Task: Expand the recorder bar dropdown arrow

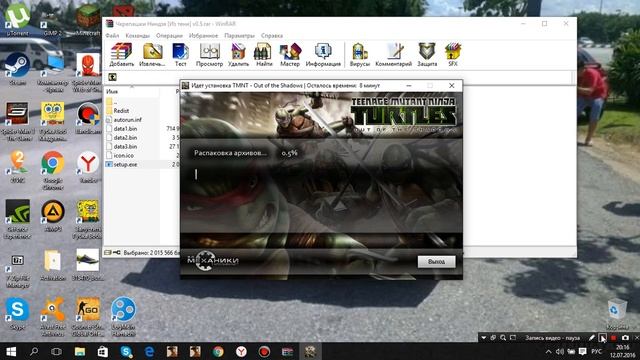Action: click(484, 338)
